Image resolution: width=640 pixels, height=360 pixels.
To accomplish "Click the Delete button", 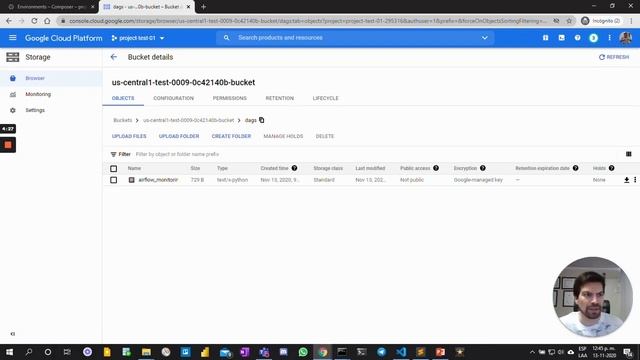I will (x=324, y=136).
